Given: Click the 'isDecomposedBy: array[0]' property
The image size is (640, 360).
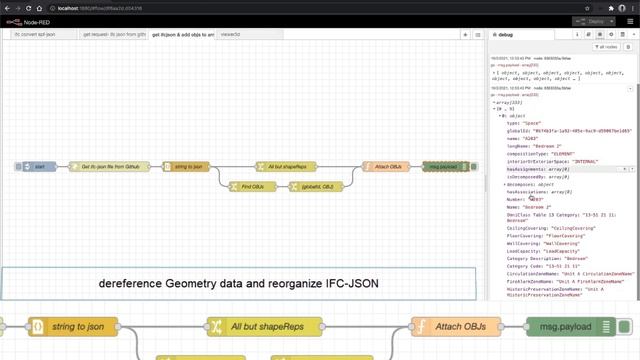Looking at the screenshot, I should tap(538, 177).
